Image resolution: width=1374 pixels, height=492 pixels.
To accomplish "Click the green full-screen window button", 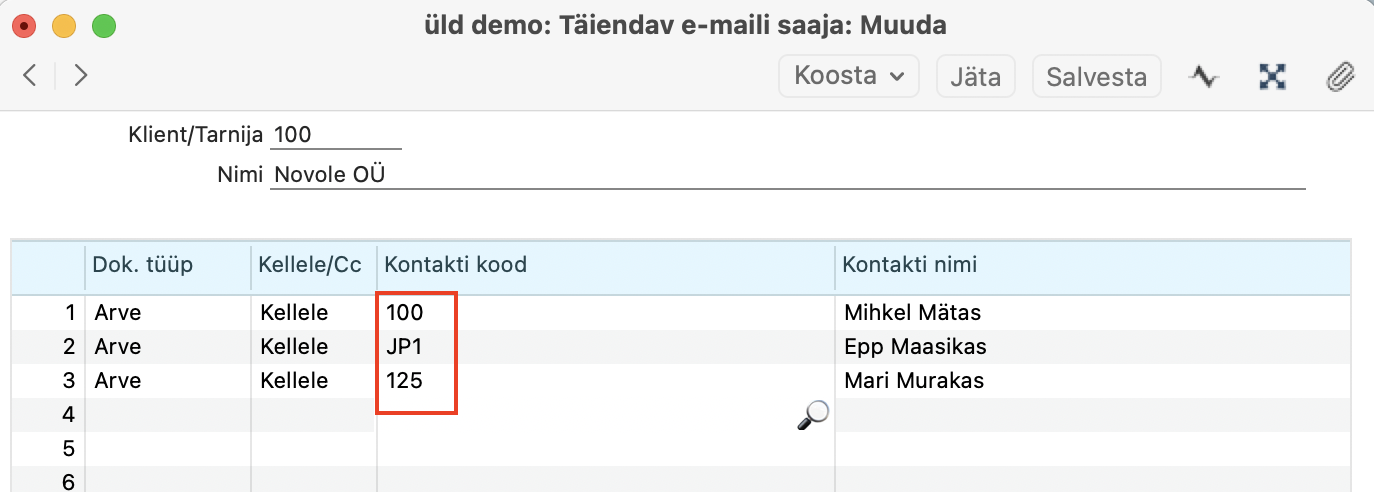I will [x=104, y=25].
